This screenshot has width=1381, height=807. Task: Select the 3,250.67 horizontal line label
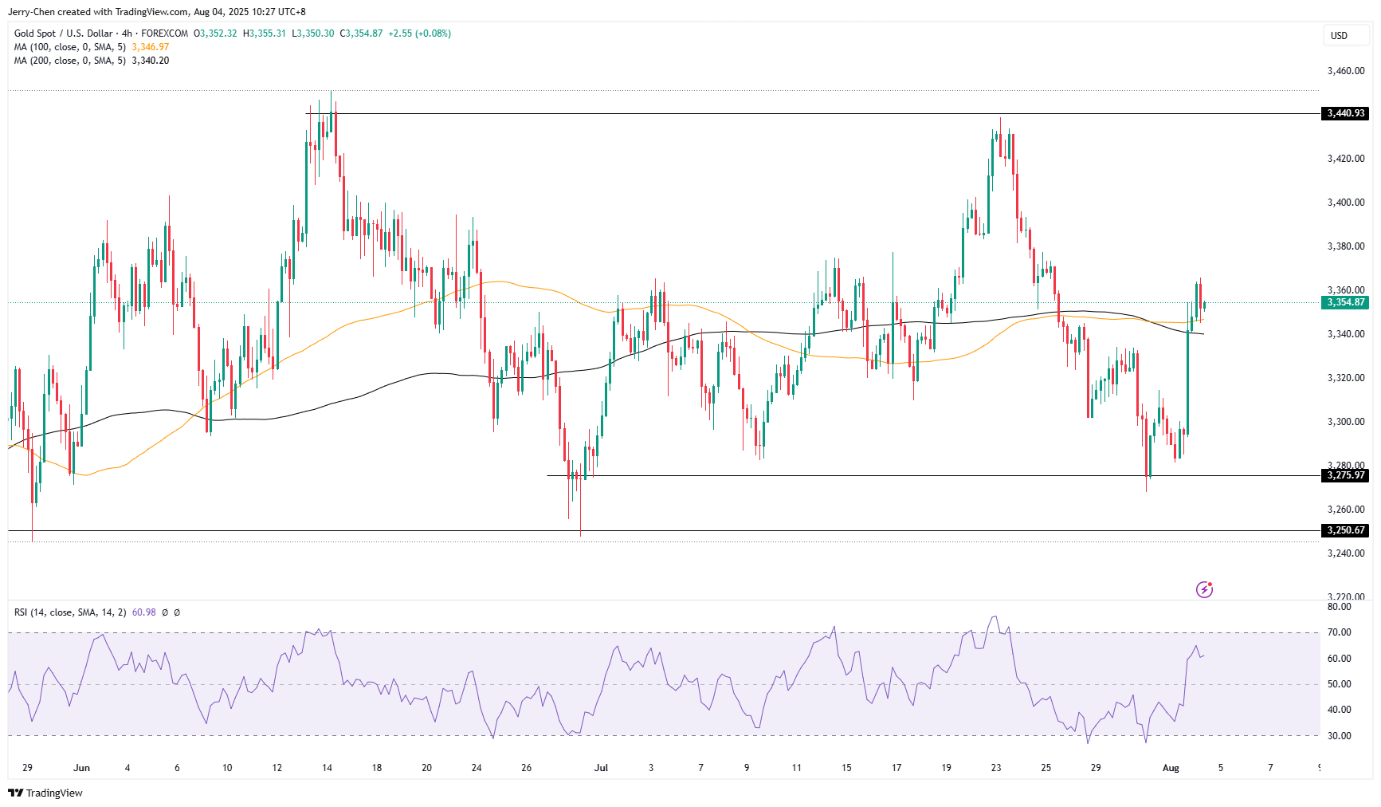coord(1345,529)
